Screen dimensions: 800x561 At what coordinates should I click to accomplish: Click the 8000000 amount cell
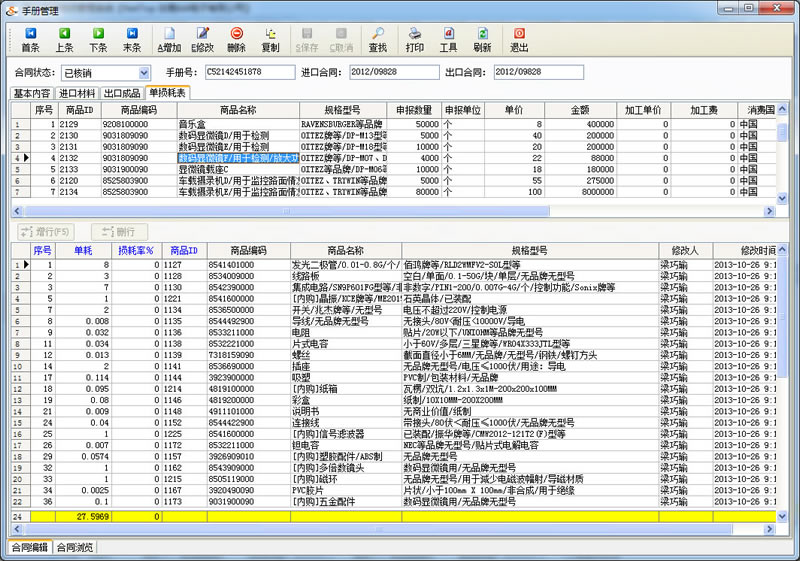580,192
